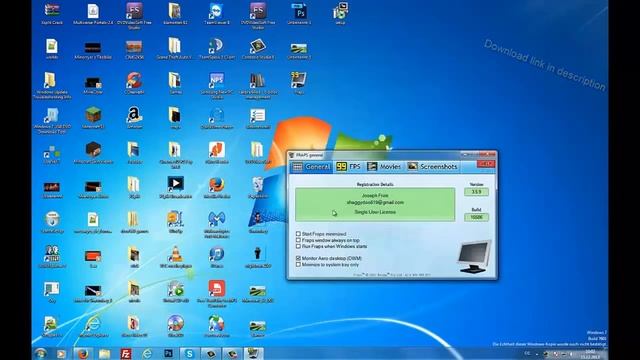Select the Games folder on desktop
Image resolution: width=640 pixels, height=360 pixels.
(175, 83)
